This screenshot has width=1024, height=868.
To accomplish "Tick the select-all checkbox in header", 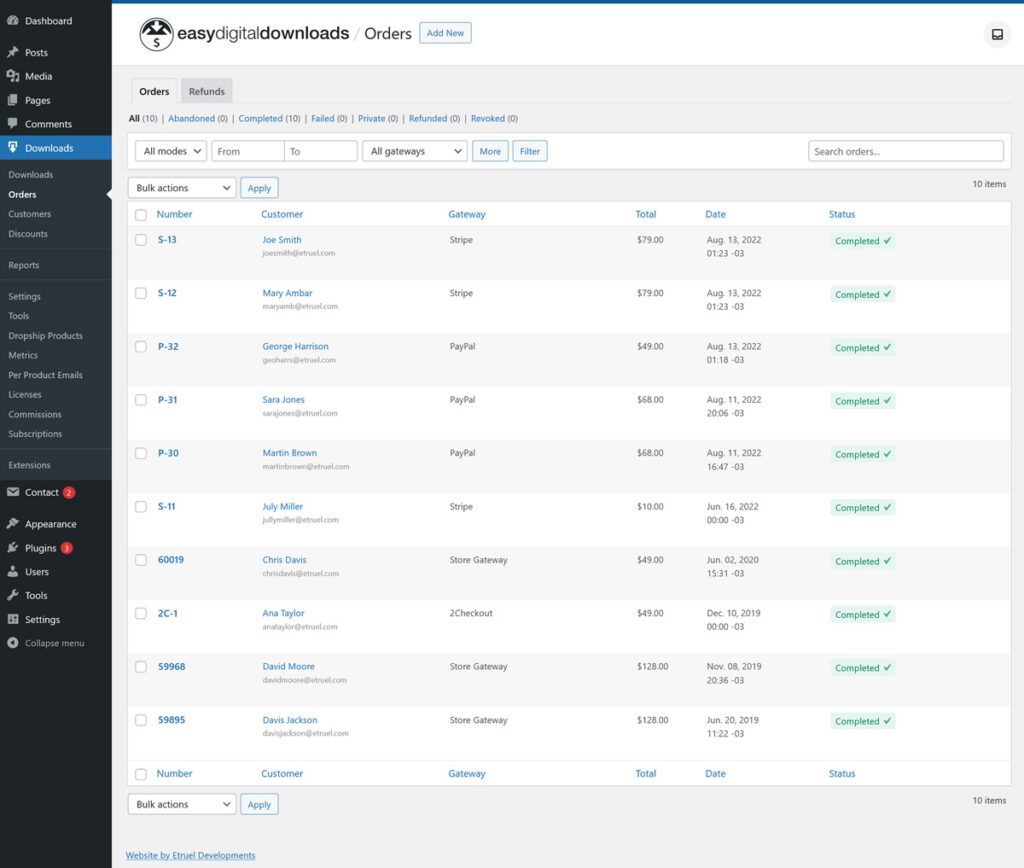I will (140, 214).
